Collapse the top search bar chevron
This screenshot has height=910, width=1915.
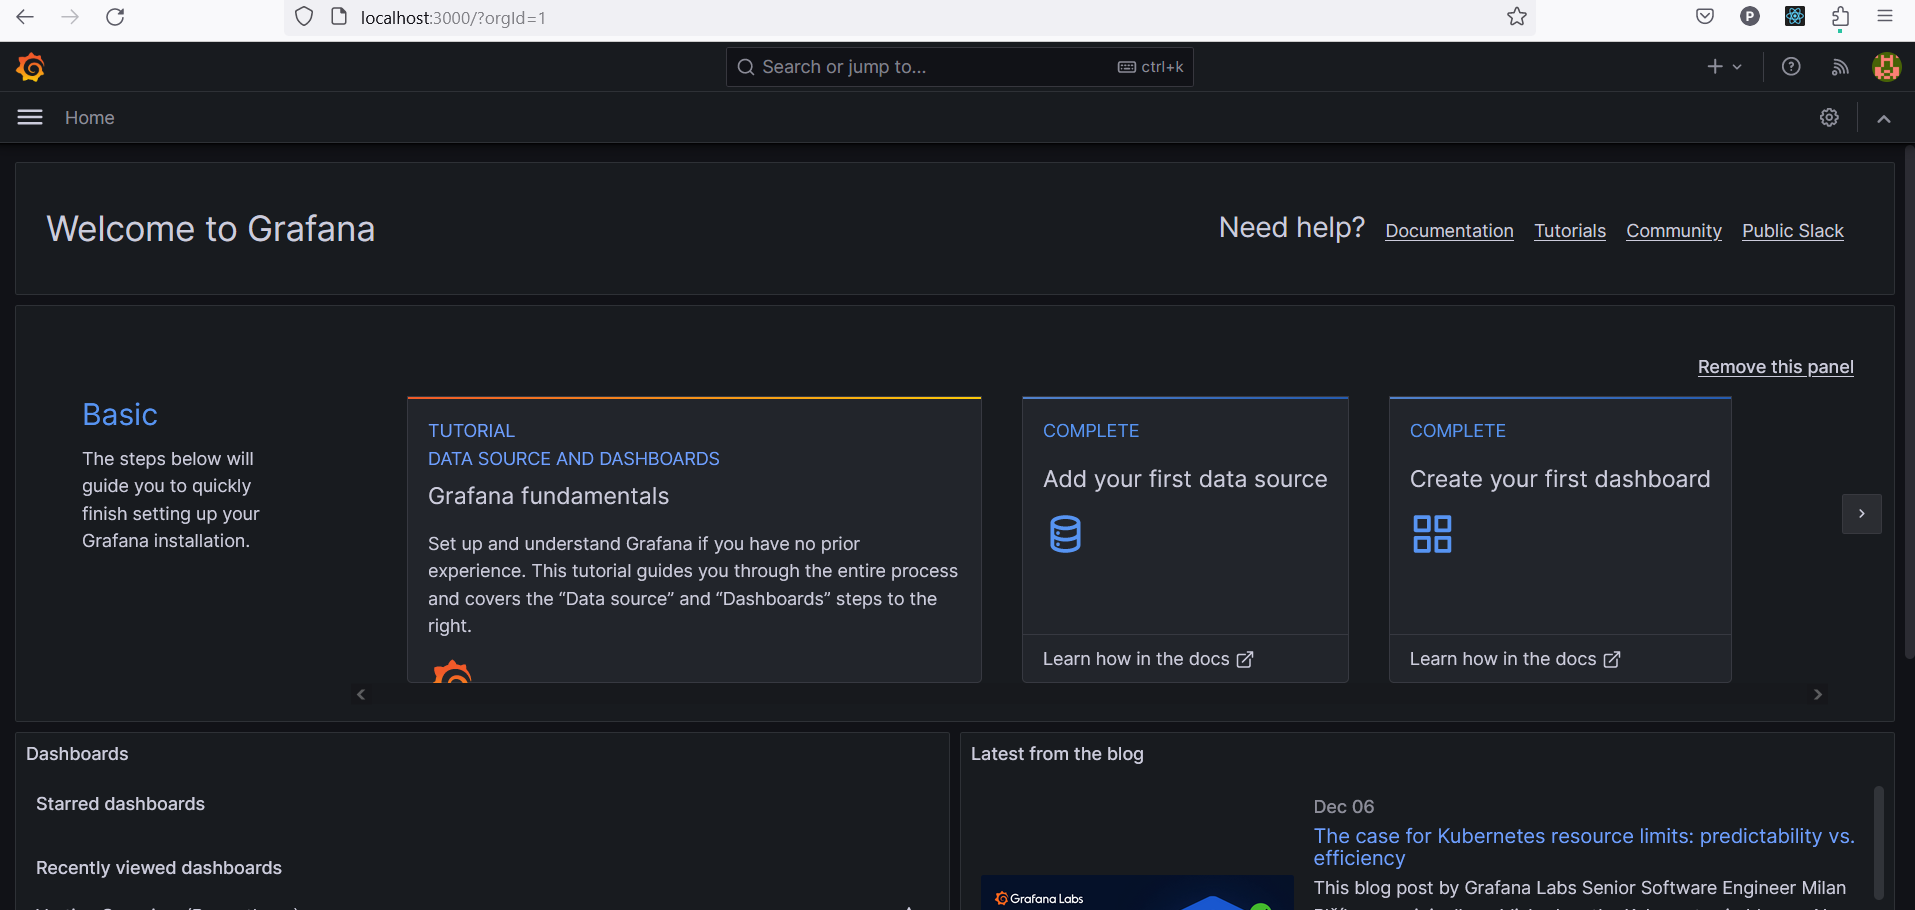(1884, 118)
